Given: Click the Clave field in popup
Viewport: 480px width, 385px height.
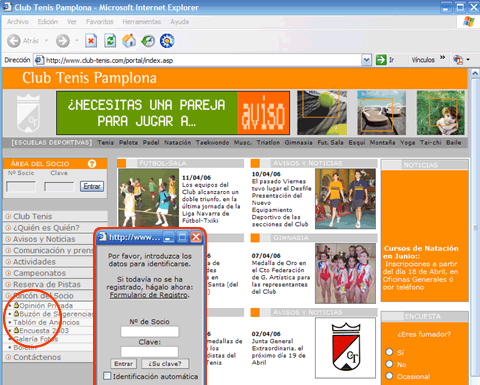Looking at the screenshot, I should point(150,352).
